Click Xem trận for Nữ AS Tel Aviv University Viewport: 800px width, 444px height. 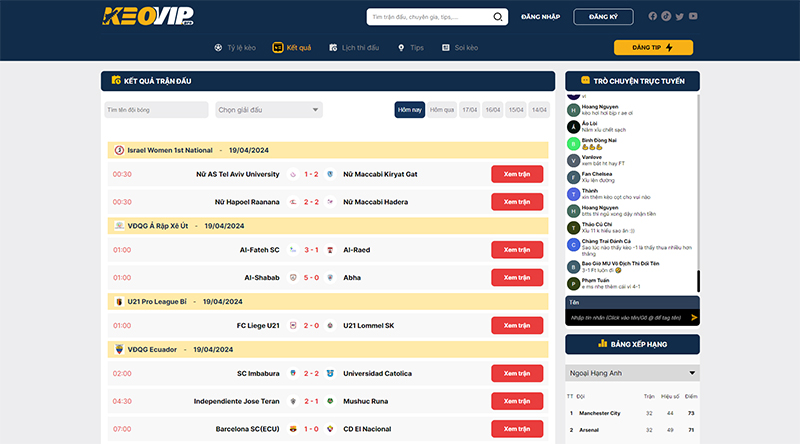click(x=517, y=175)
